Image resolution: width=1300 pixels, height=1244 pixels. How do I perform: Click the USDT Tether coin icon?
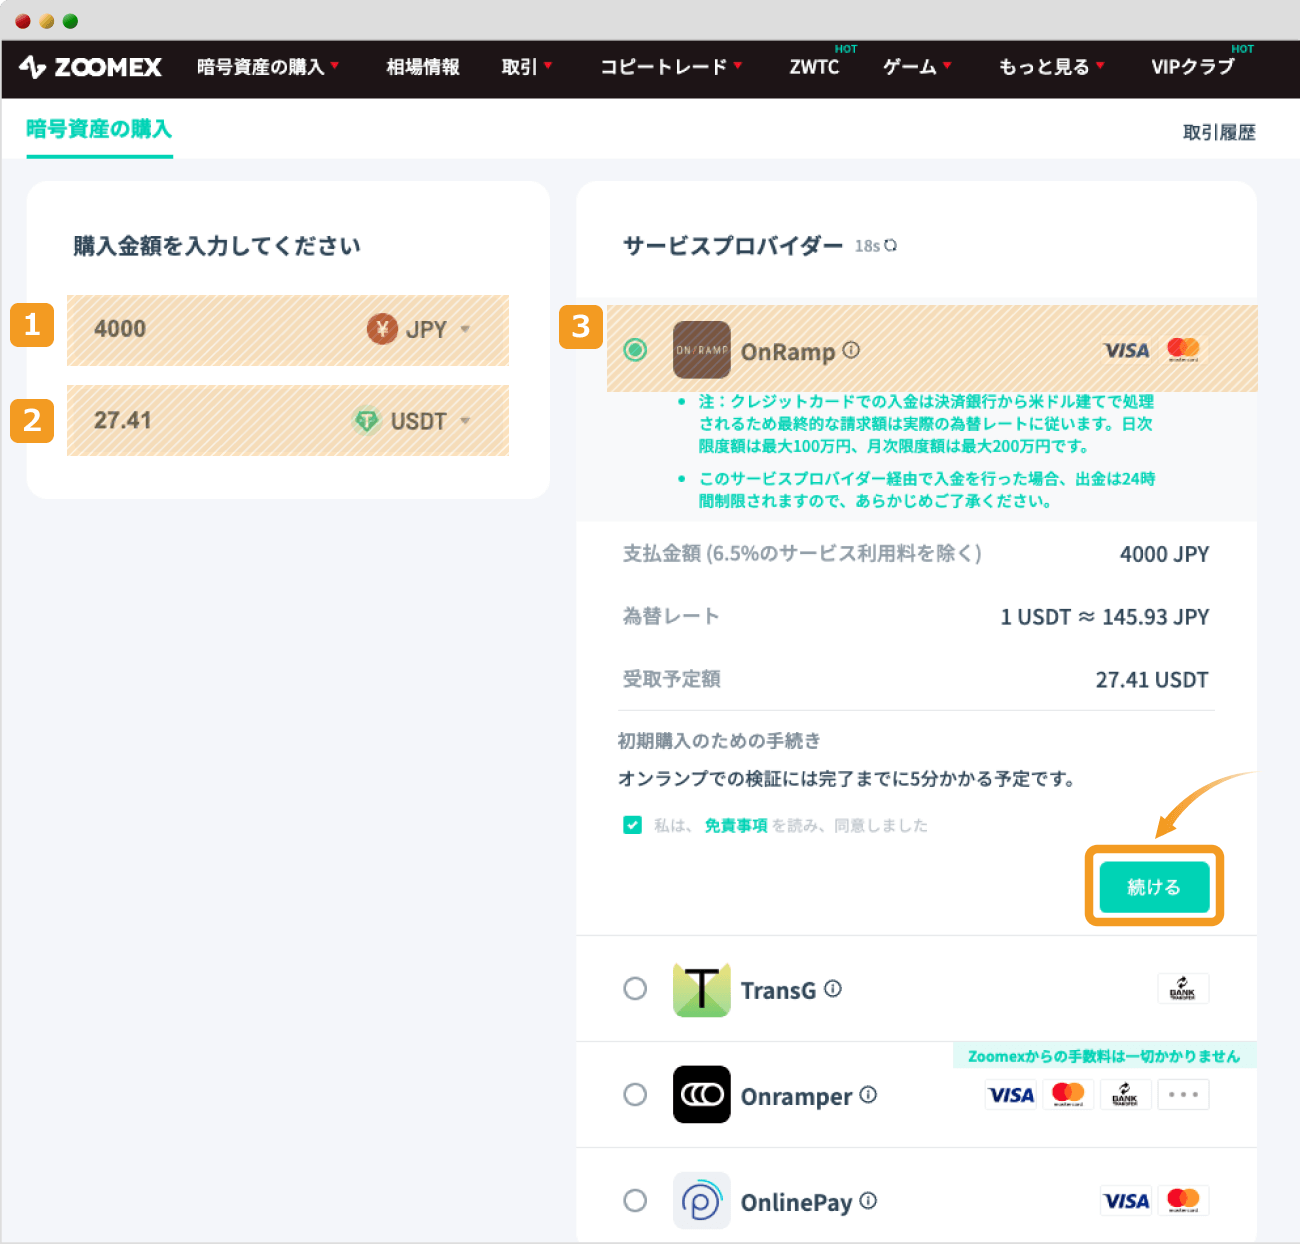[x=367, y=421]
